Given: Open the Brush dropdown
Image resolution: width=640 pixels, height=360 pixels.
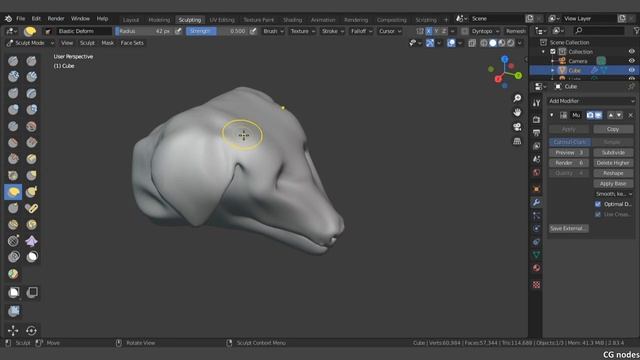Looking at the screenshot, I should tap(273, 31).
